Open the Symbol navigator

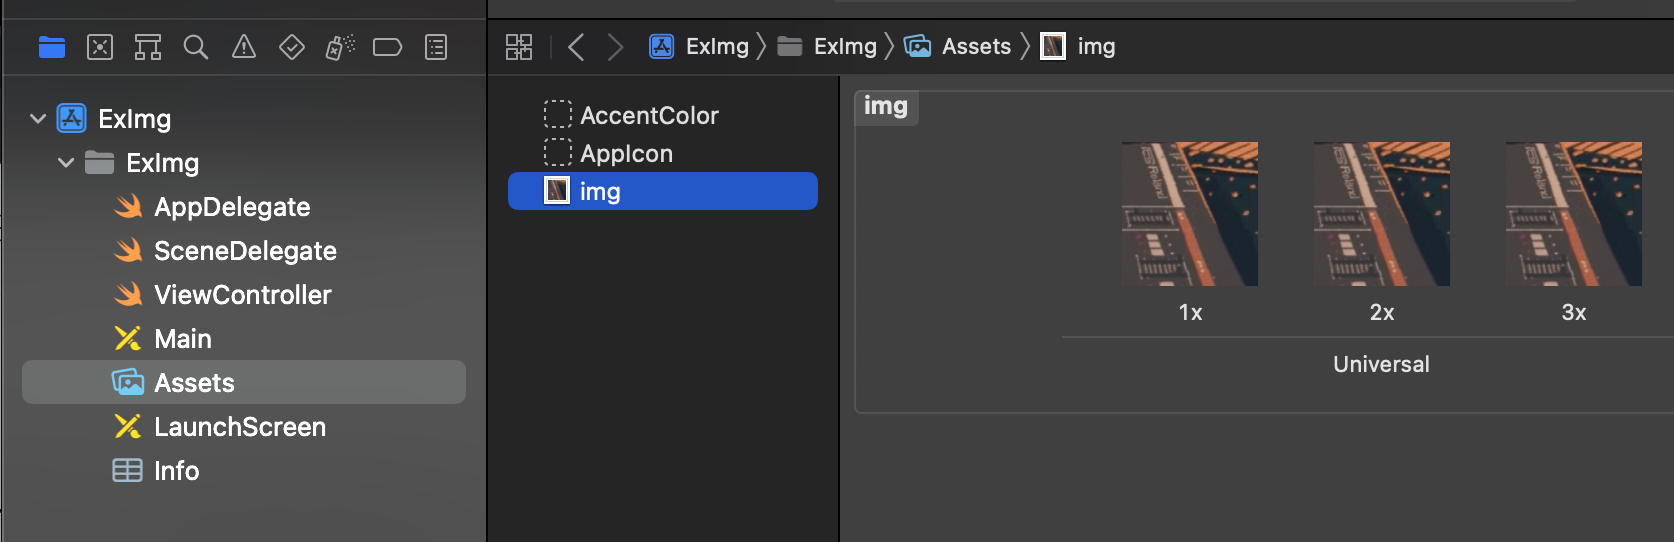point(148,47)
